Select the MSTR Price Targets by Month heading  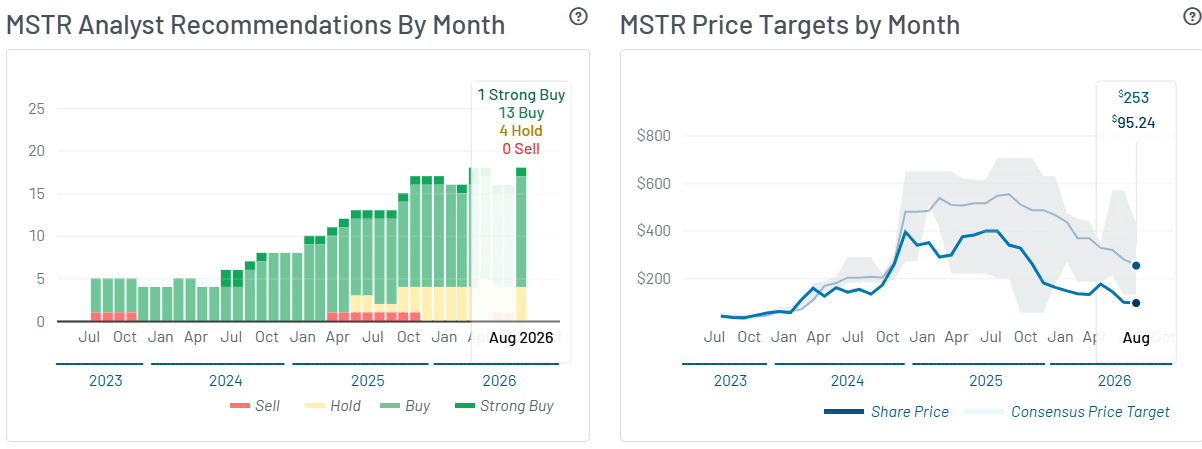[790, 24]
